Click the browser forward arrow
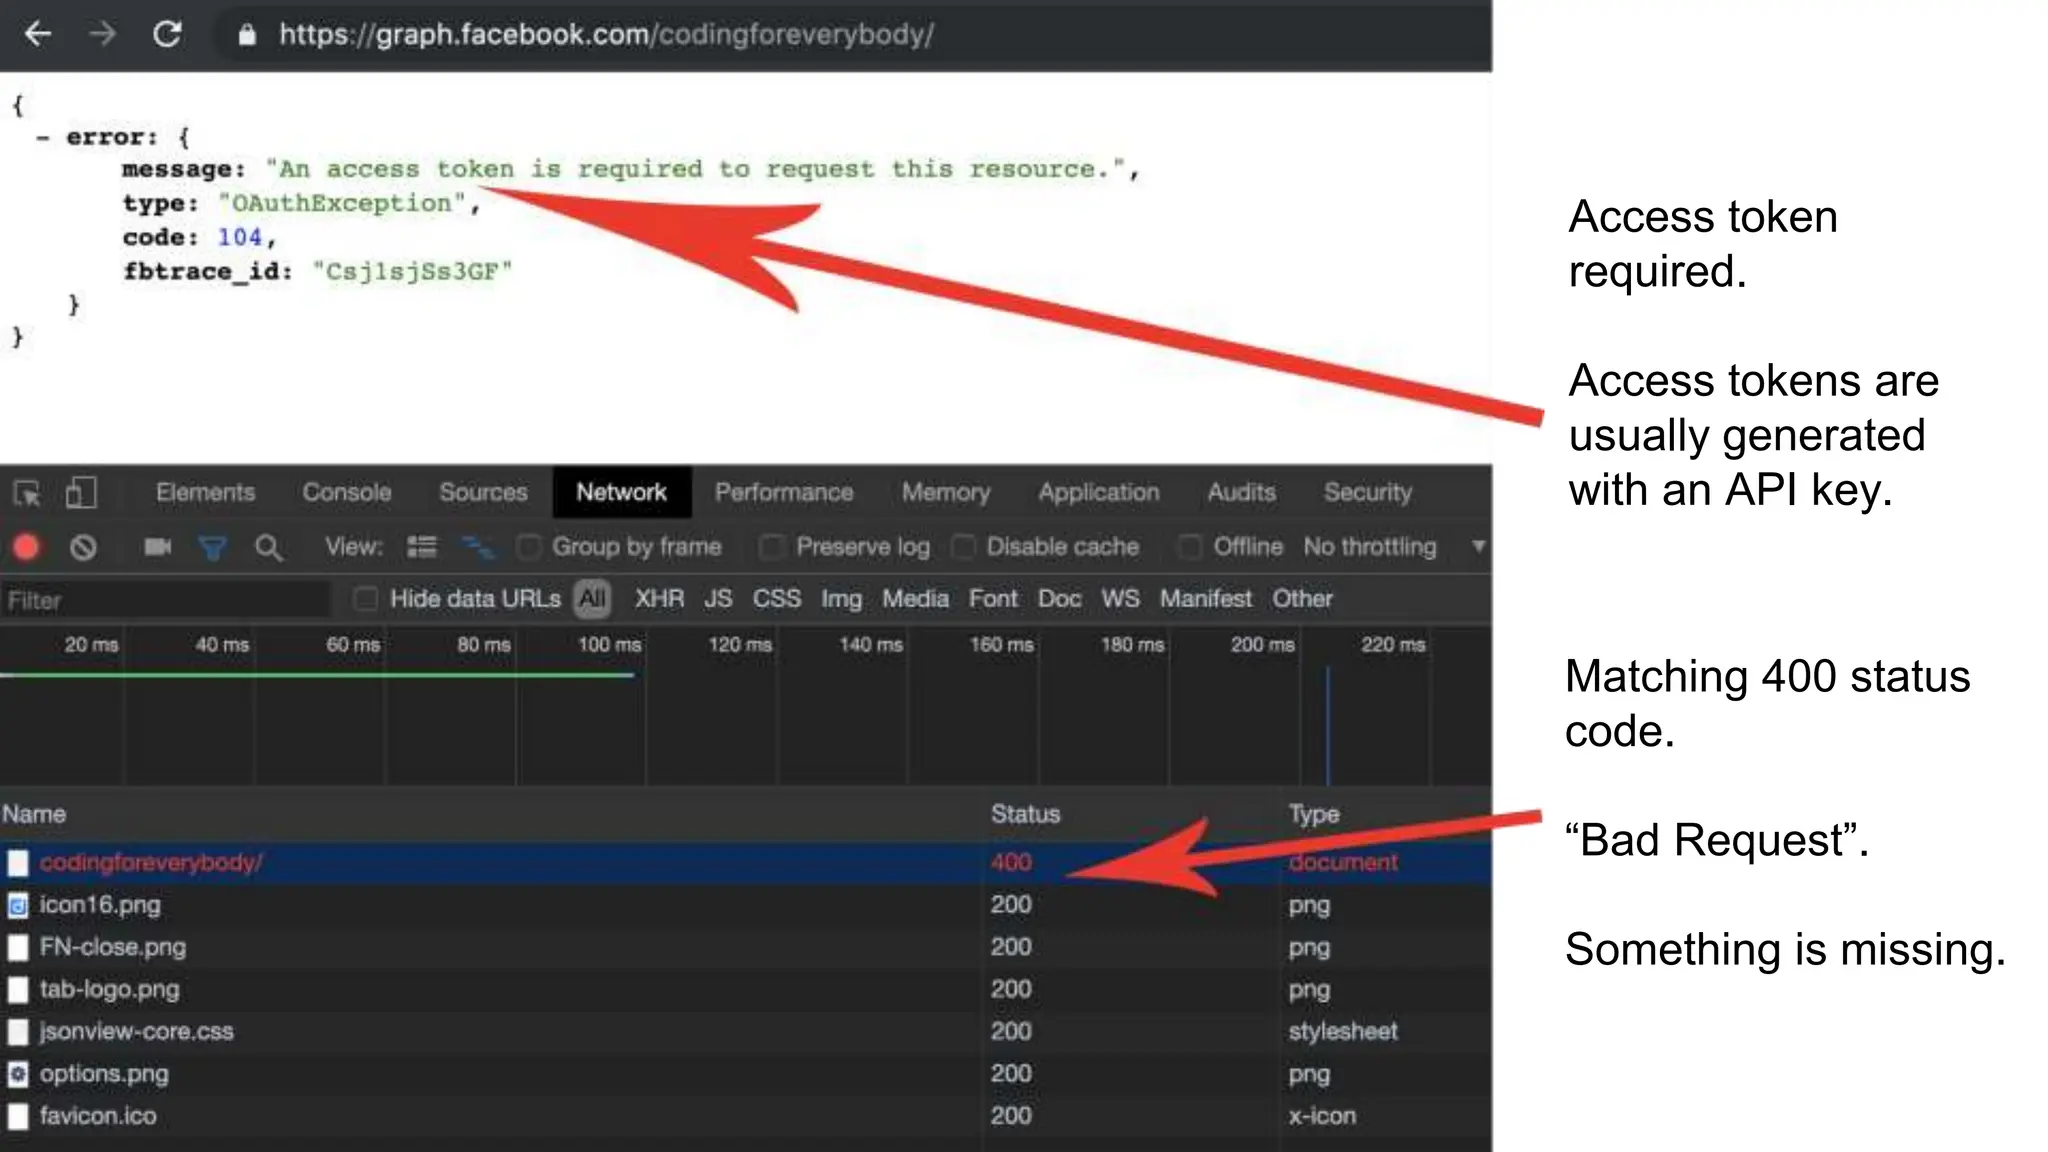The width and height of the screenshot is (2048, 1152). pos(101,35)
